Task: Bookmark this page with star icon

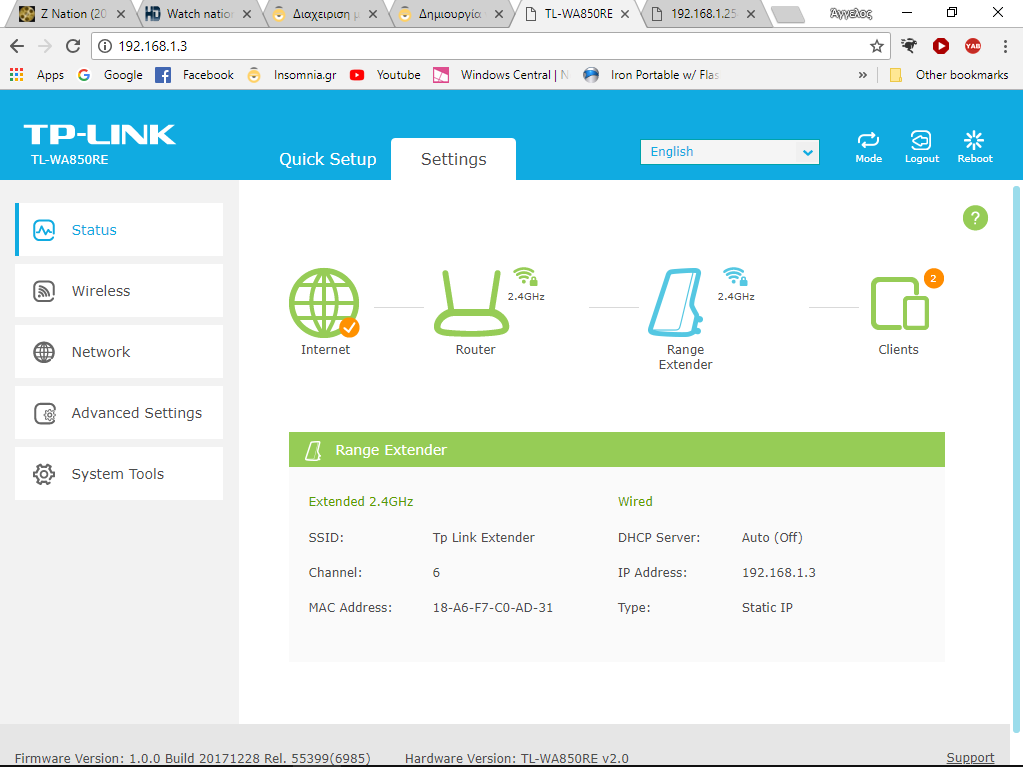Action: tap(876, 46)
